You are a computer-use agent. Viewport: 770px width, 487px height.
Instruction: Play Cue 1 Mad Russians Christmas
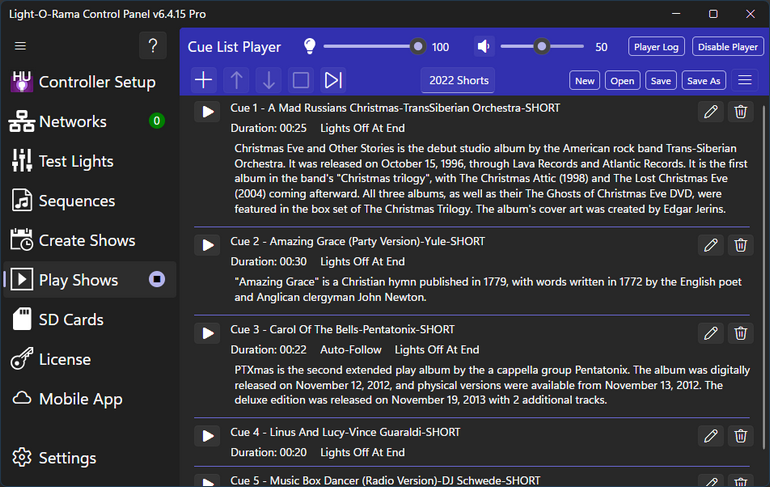[207, 112]
